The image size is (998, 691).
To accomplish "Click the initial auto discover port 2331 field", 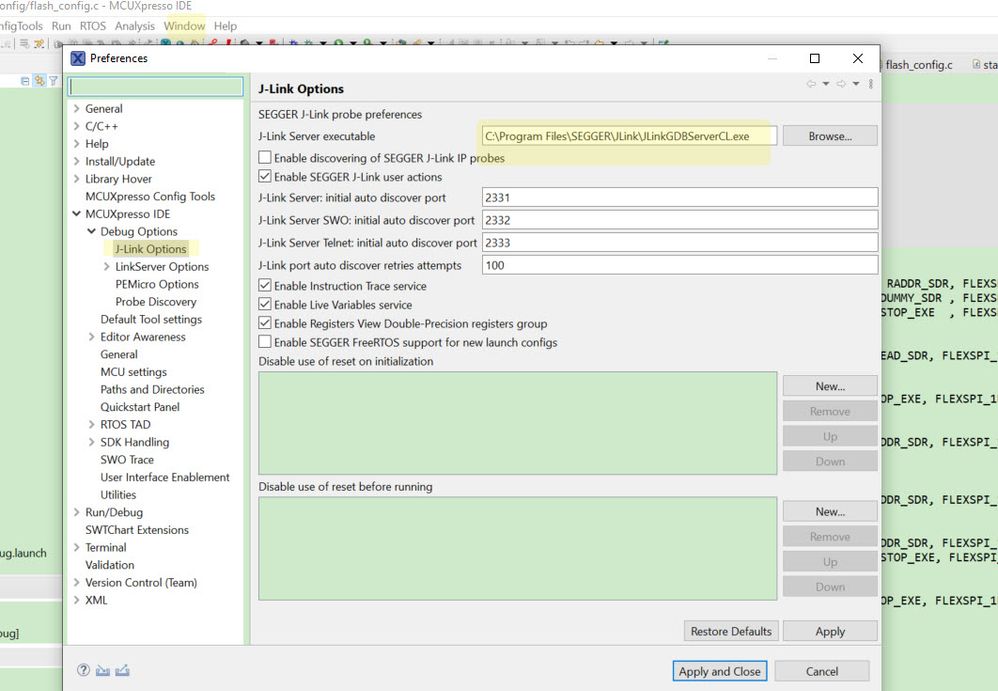I will click(x=680, y=197).
